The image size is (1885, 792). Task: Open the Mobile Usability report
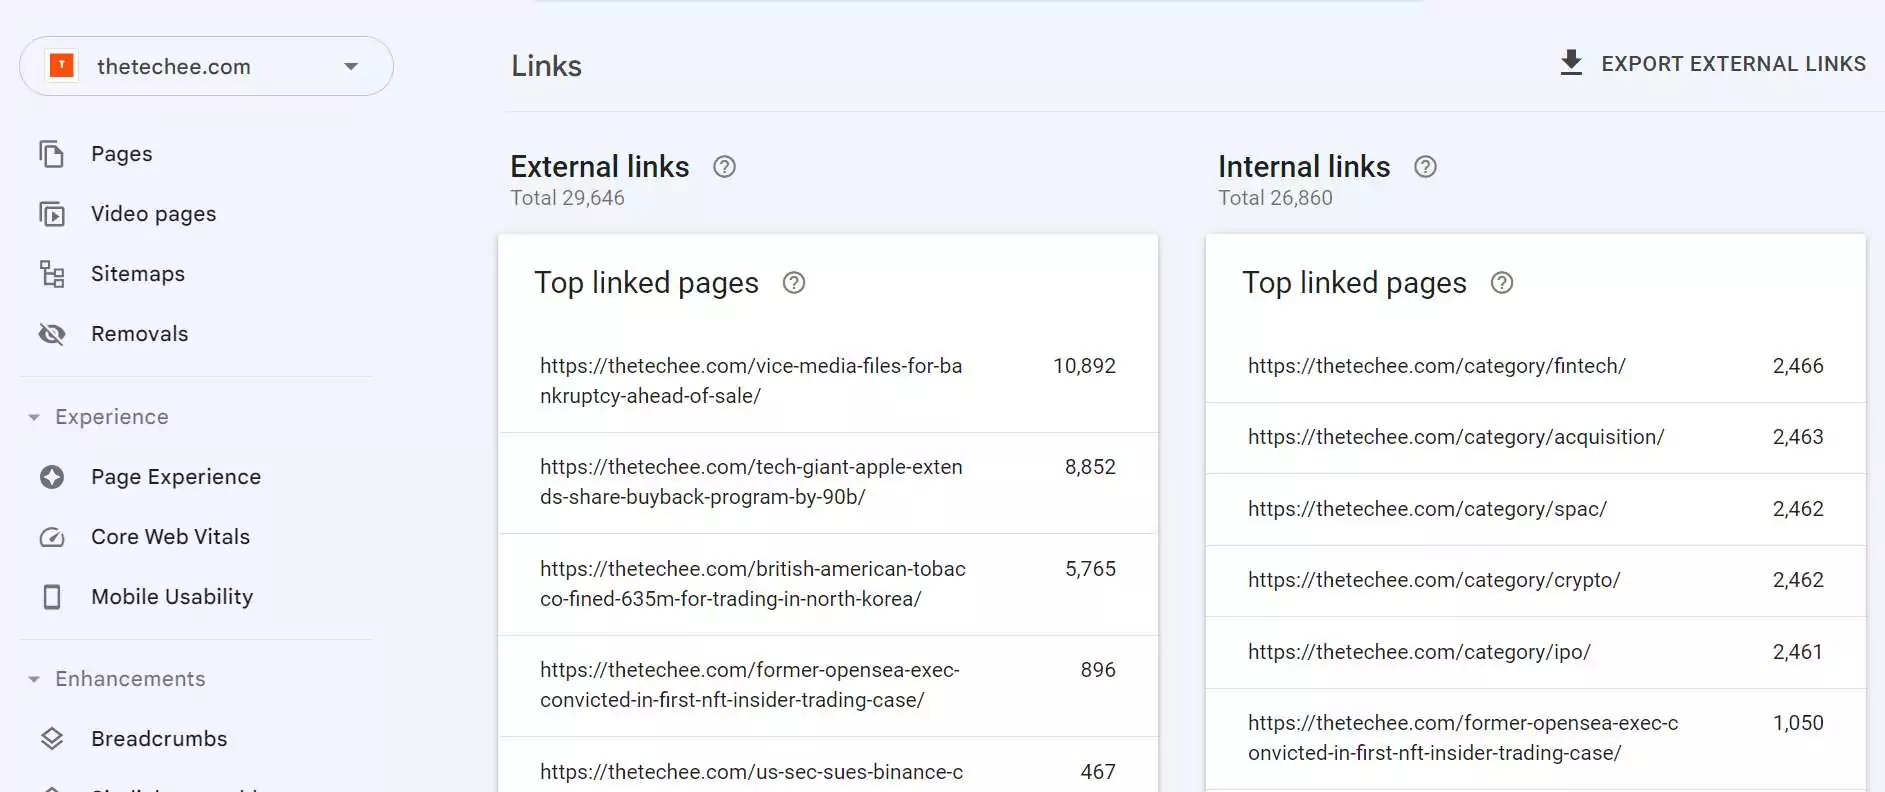pos(172,597)
